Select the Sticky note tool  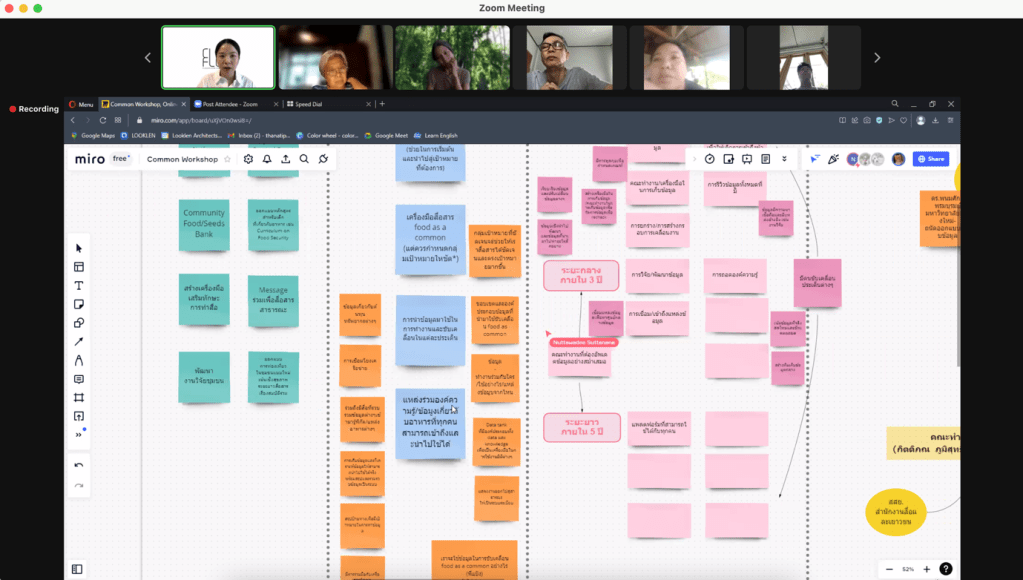[x=79, y=304]
